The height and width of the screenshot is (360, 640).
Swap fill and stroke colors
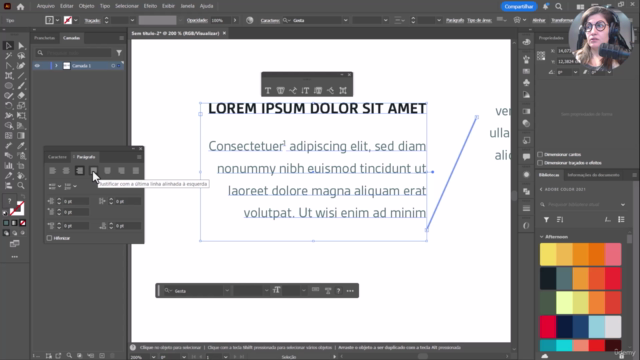coord(22,197)
